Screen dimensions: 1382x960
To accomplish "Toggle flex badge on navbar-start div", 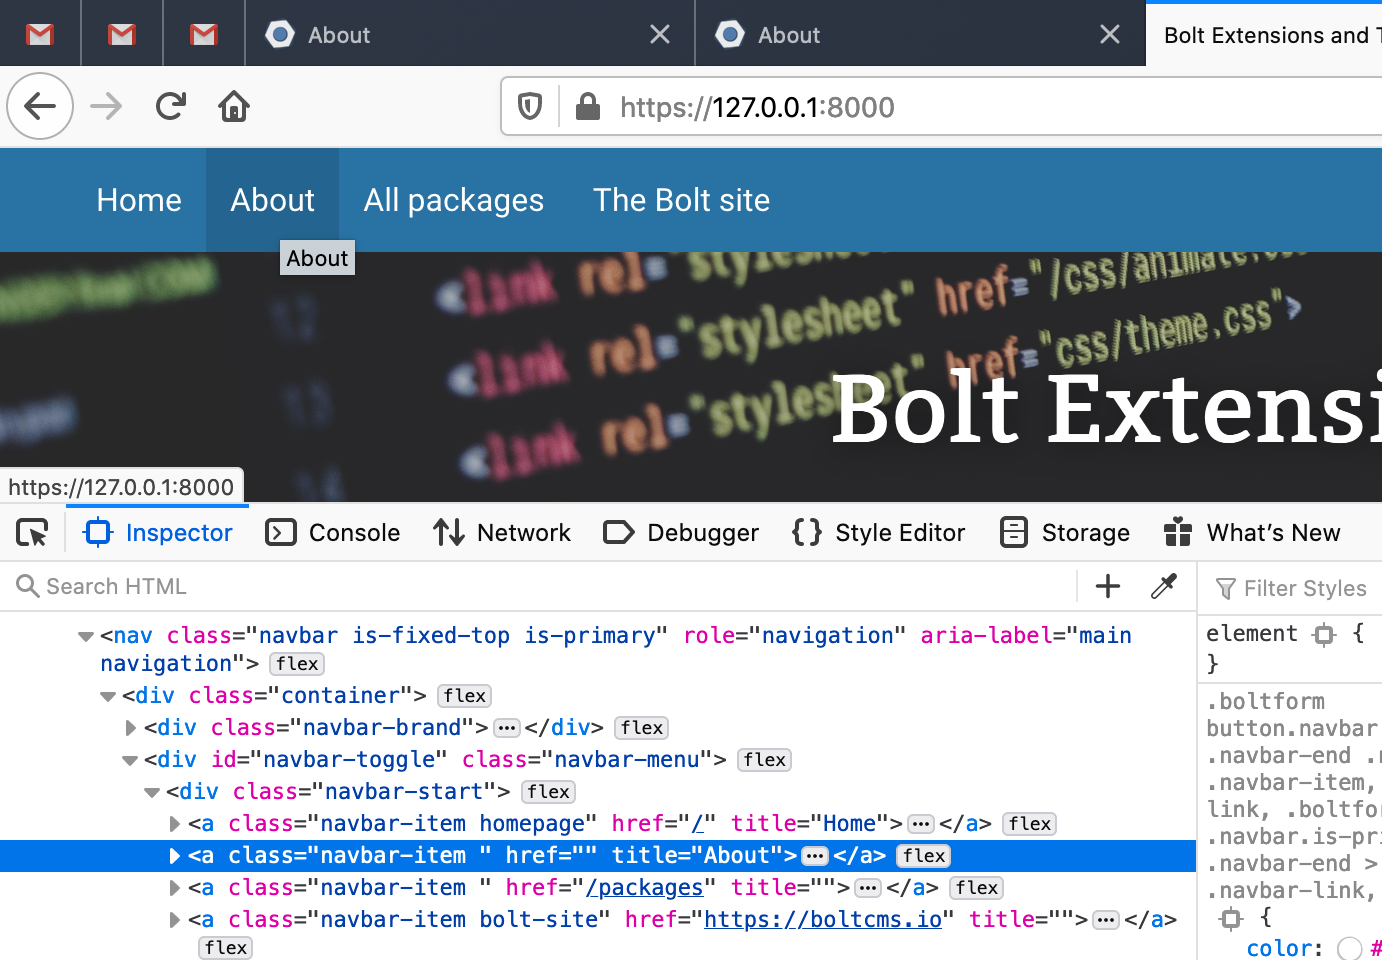I will coord(548,792).
